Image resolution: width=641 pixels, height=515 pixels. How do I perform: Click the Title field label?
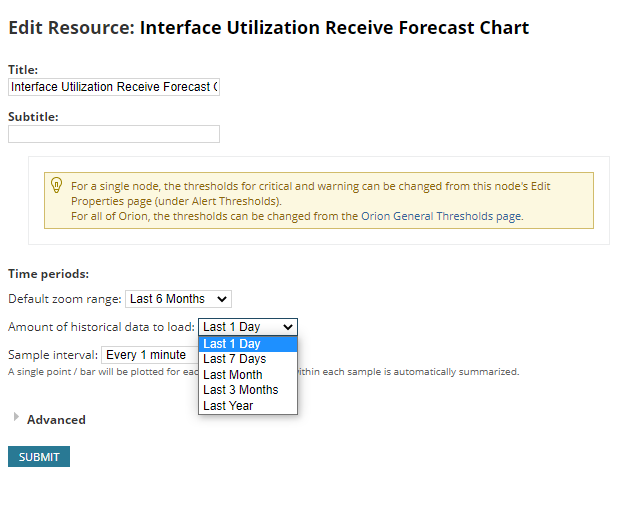pos(23,70)
